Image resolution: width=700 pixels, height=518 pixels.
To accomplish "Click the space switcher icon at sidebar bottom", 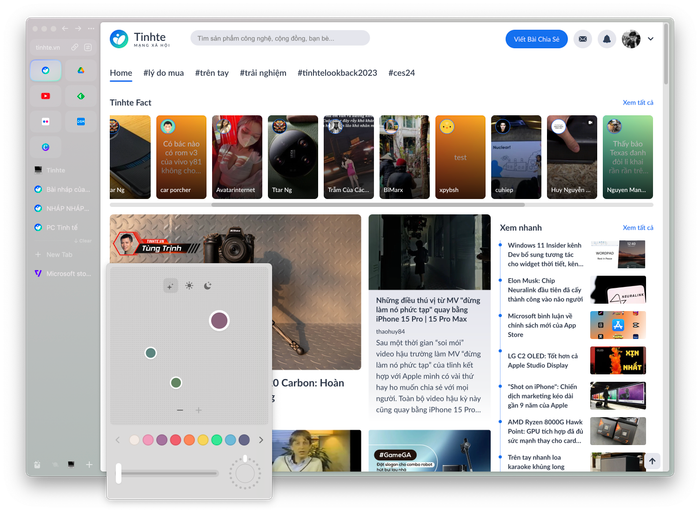I will (71, 464).
